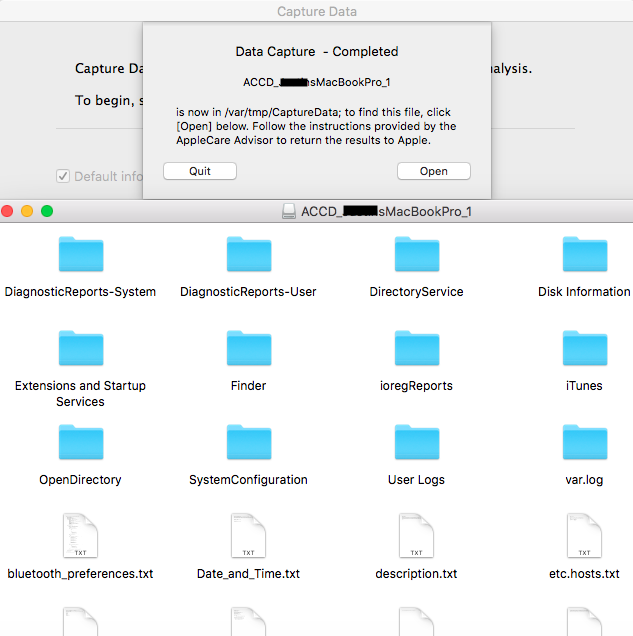Select the User Logs folder icon
Screen dimensions: 633x636
coord(416,442)
